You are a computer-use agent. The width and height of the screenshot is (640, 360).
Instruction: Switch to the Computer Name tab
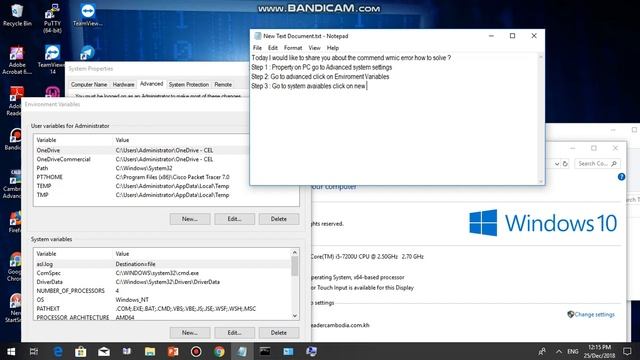(89, 84)
